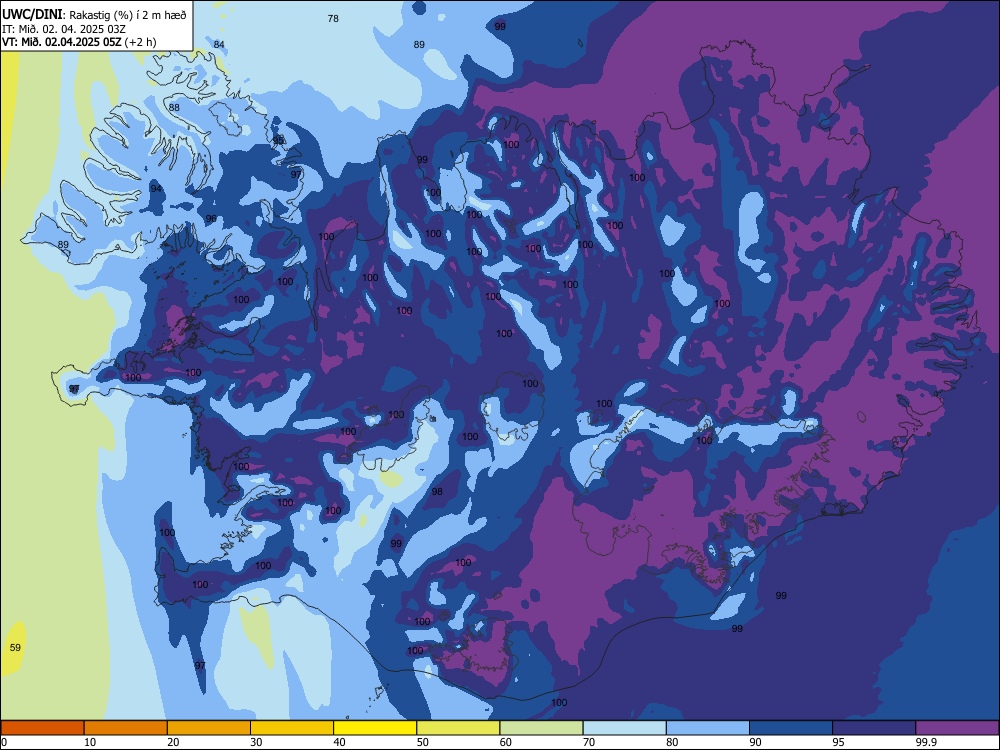Click the legend swatch between 10 and 20
1000x750 pixels.
tap(126, 728)
